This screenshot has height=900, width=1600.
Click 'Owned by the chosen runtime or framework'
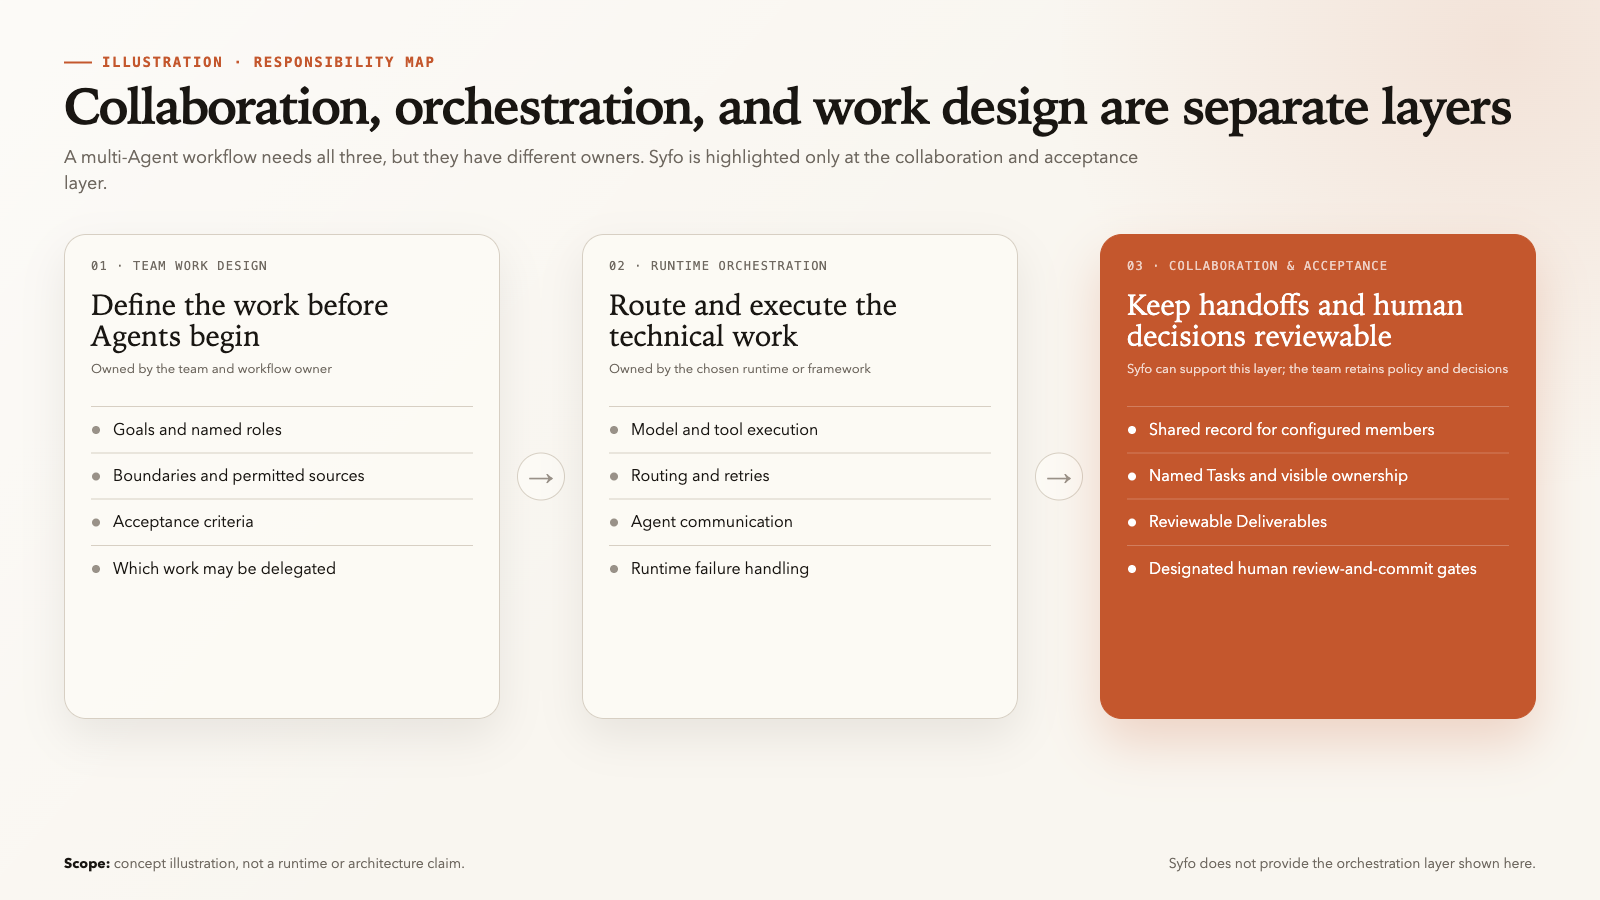(740, 369)
